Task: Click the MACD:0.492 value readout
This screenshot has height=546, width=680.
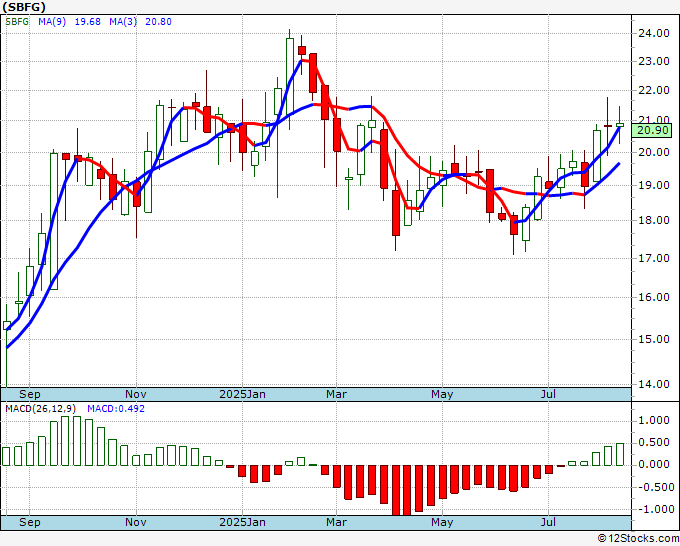Action: 116,409
